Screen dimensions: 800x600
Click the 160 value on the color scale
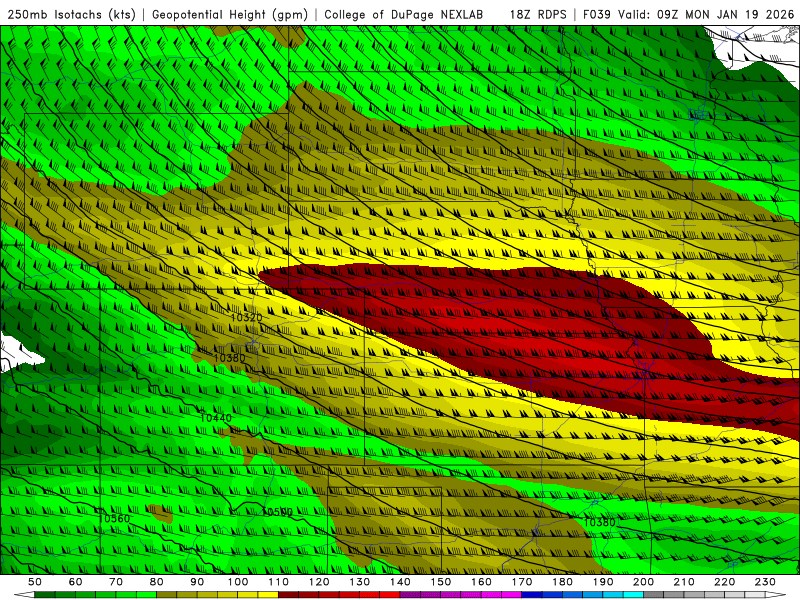tap(482, 582)
